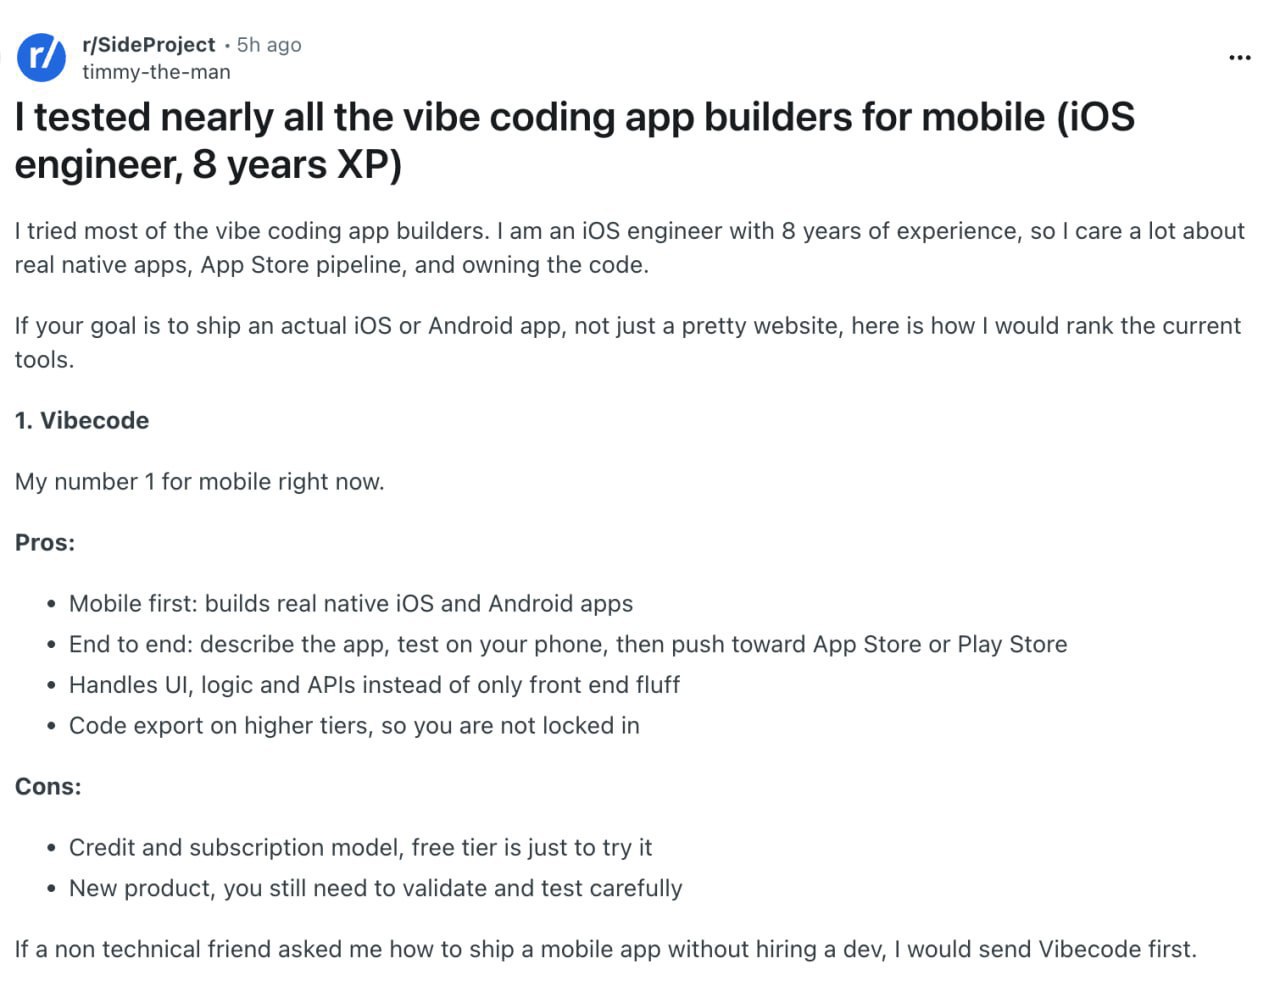Select the 'End to end' bullet point
Screen dimensions: 1280x986
click(567, 645)
